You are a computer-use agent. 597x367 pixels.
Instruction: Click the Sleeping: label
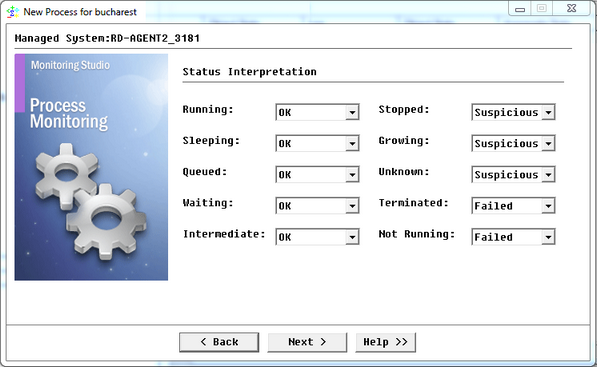211,141
